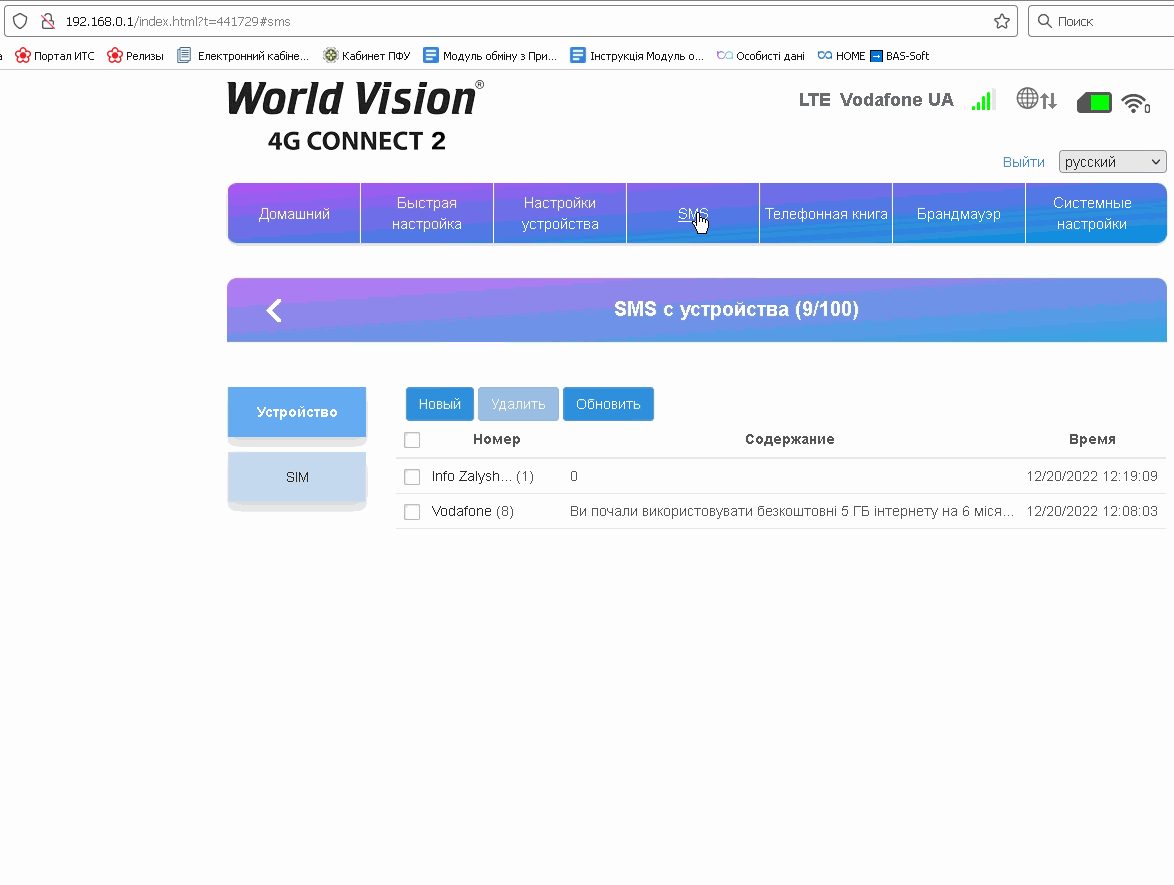This screenshot has height=885, width=1174.
Task: Click the World Vision logo
Action: tap(356, 115)
